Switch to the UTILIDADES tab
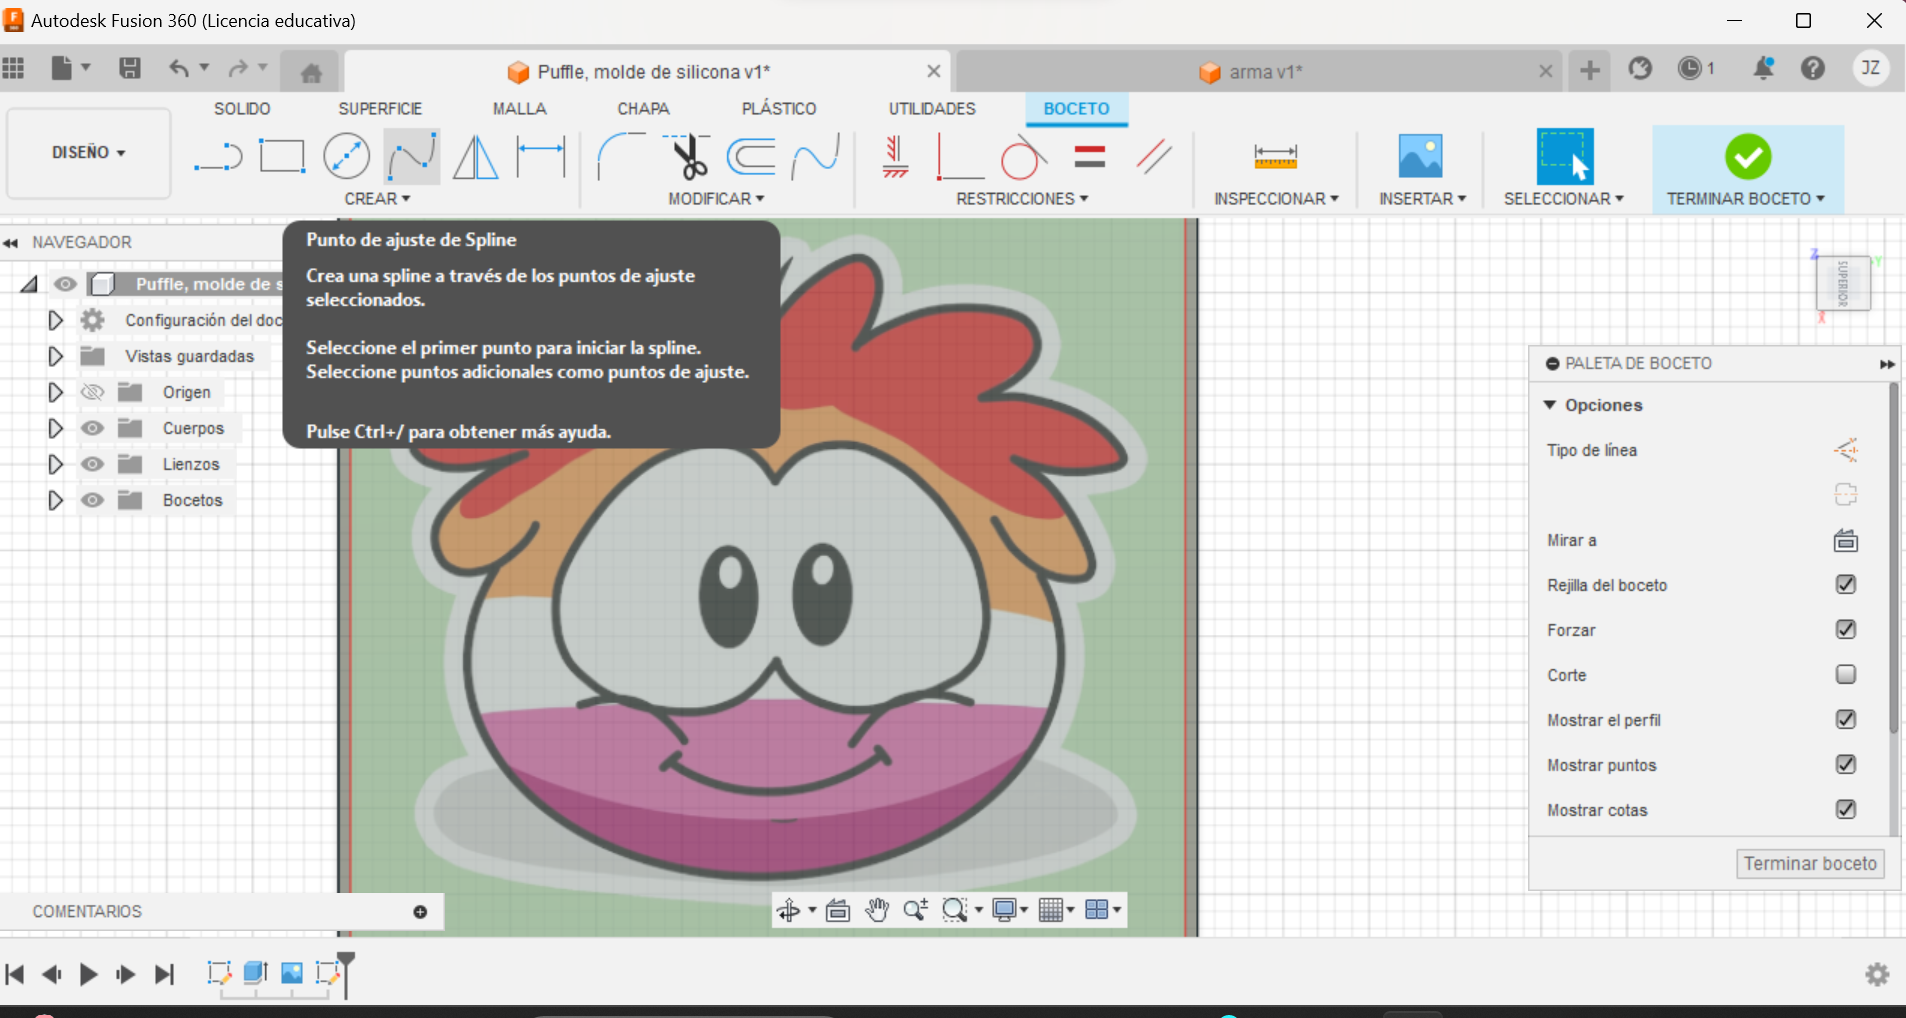This screenshot has height=1018, width=1906. pyautogui.click(x=932, y=109)
